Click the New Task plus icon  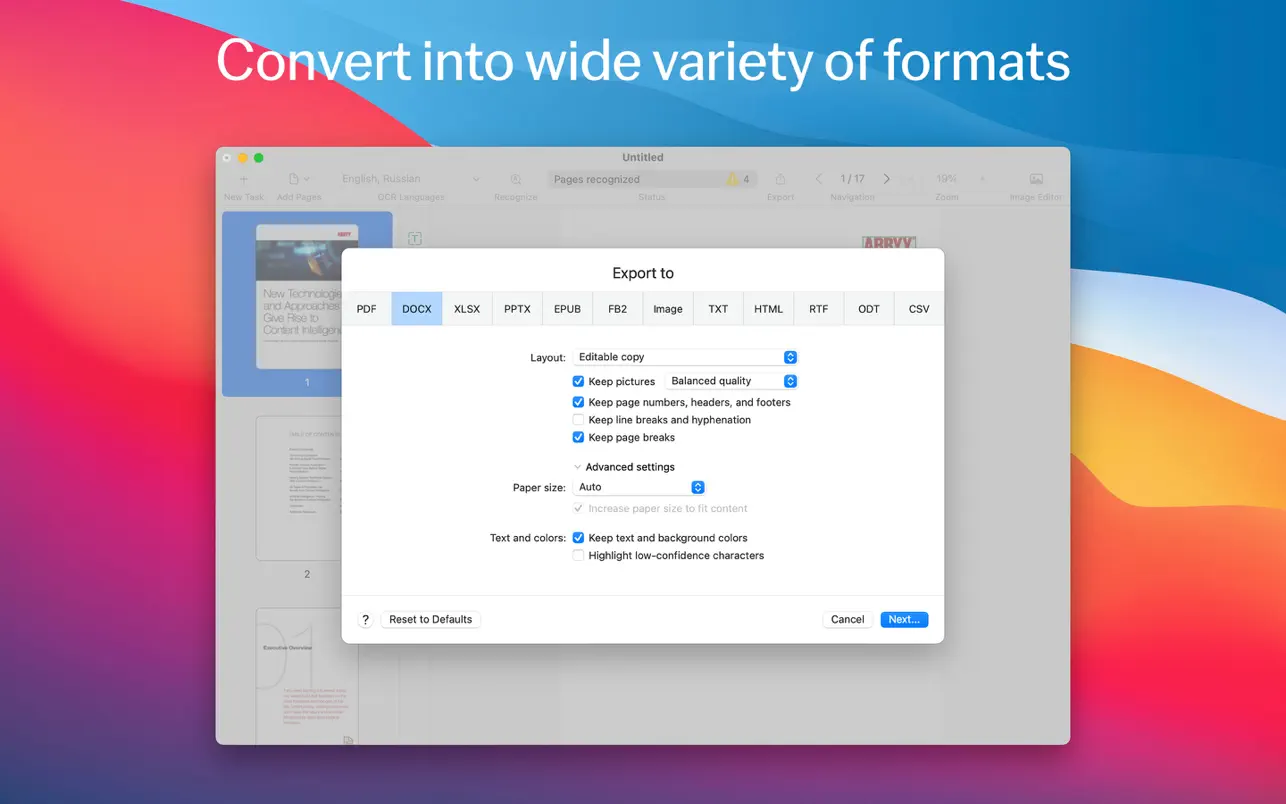pyautogui.click(x=243, y=179)
